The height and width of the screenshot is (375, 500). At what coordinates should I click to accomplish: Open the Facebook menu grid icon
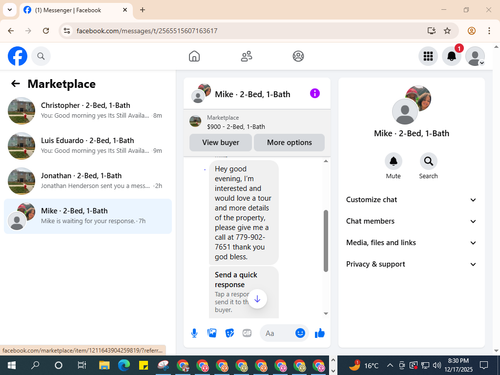[x=428, y=56]
